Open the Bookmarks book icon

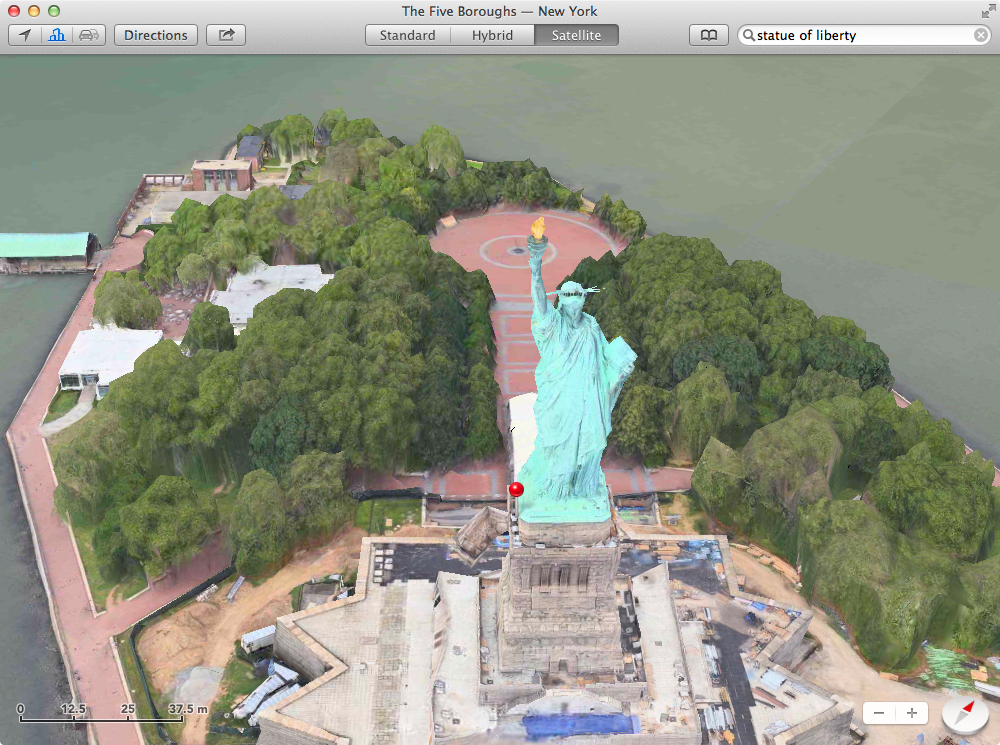coord(709,35)
